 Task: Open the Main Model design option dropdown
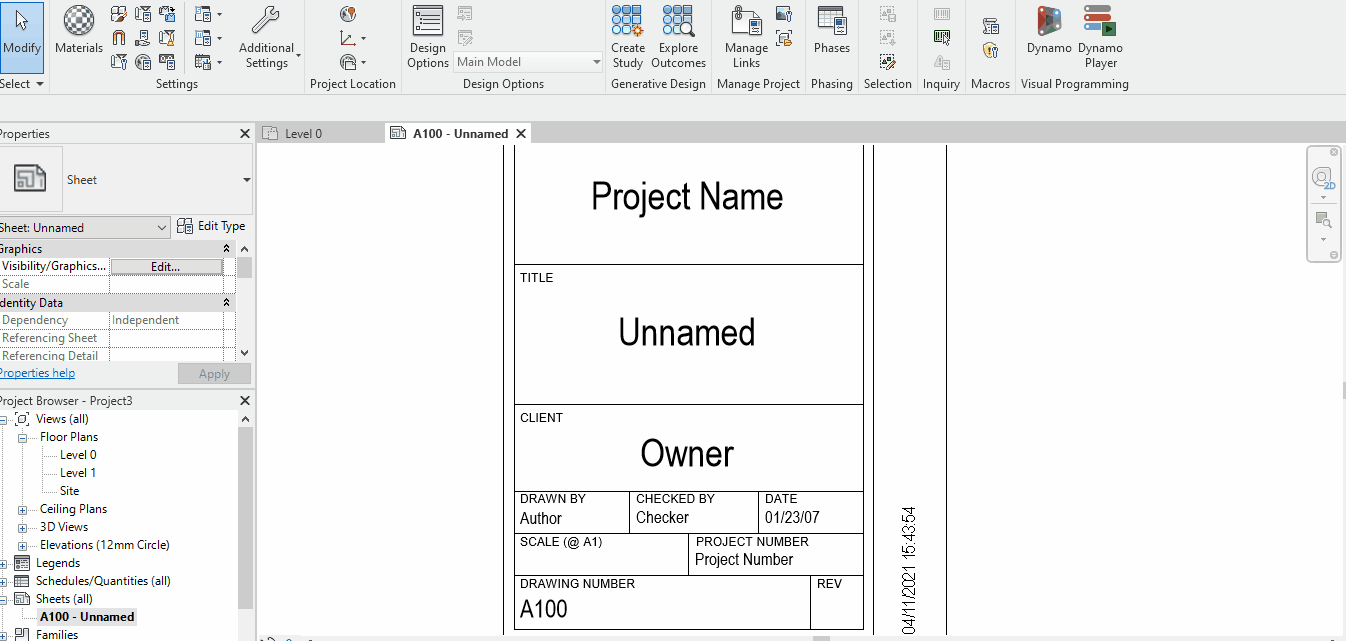[x=529, y=62]
